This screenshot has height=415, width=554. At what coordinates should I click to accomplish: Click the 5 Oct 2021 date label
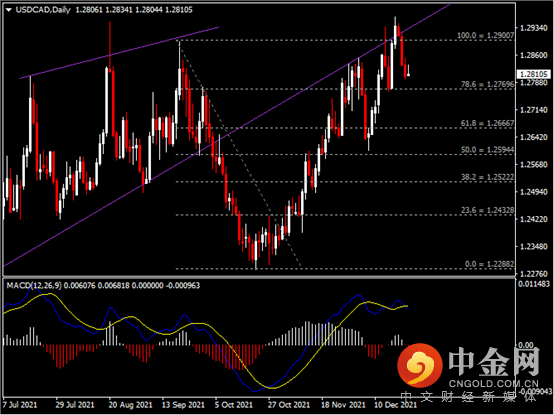pyautogui.click(x=234, y=404)
